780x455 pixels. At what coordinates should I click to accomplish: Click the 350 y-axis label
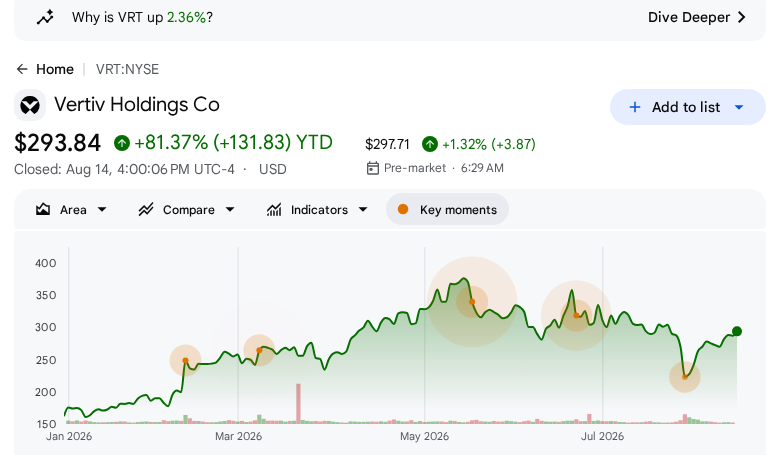tap(46, 295)
